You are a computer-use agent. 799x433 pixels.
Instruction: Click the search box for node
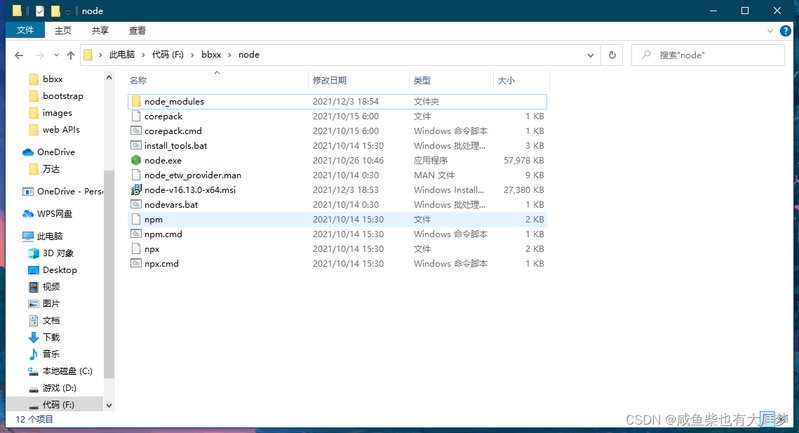[708, 55]
